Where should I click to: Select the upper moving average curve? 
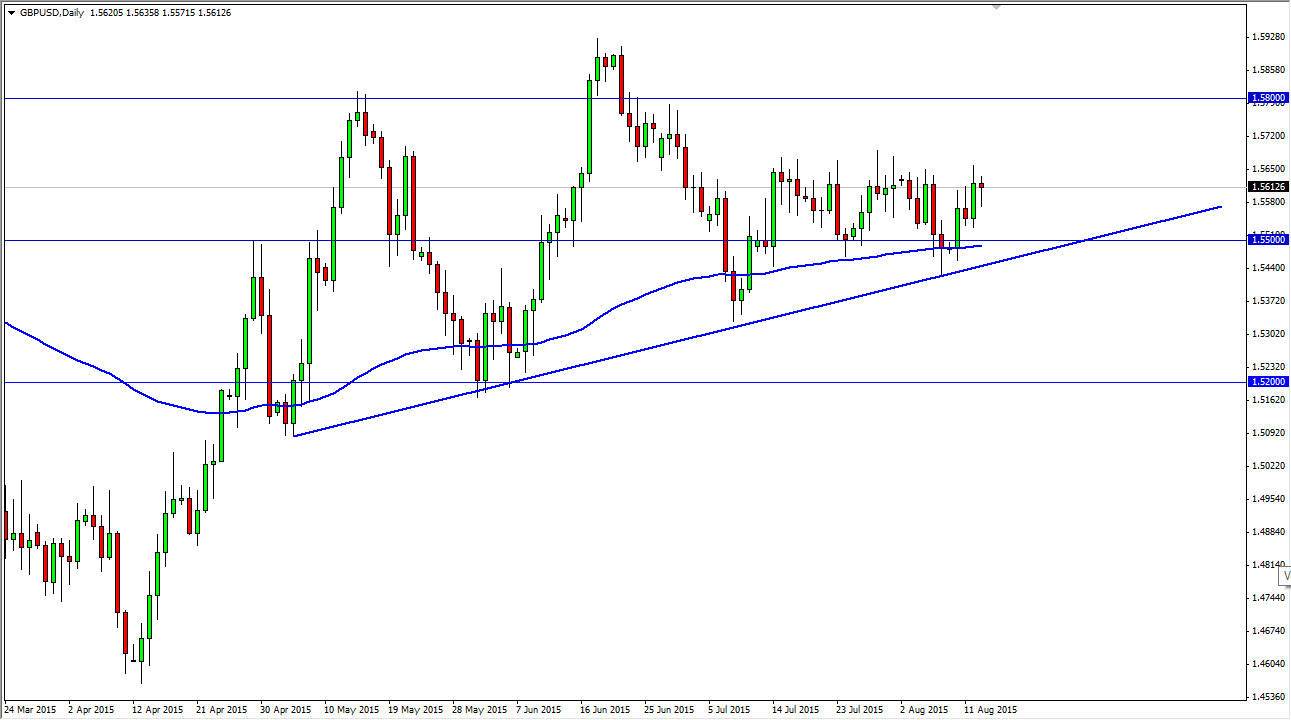tap(800, 265)
